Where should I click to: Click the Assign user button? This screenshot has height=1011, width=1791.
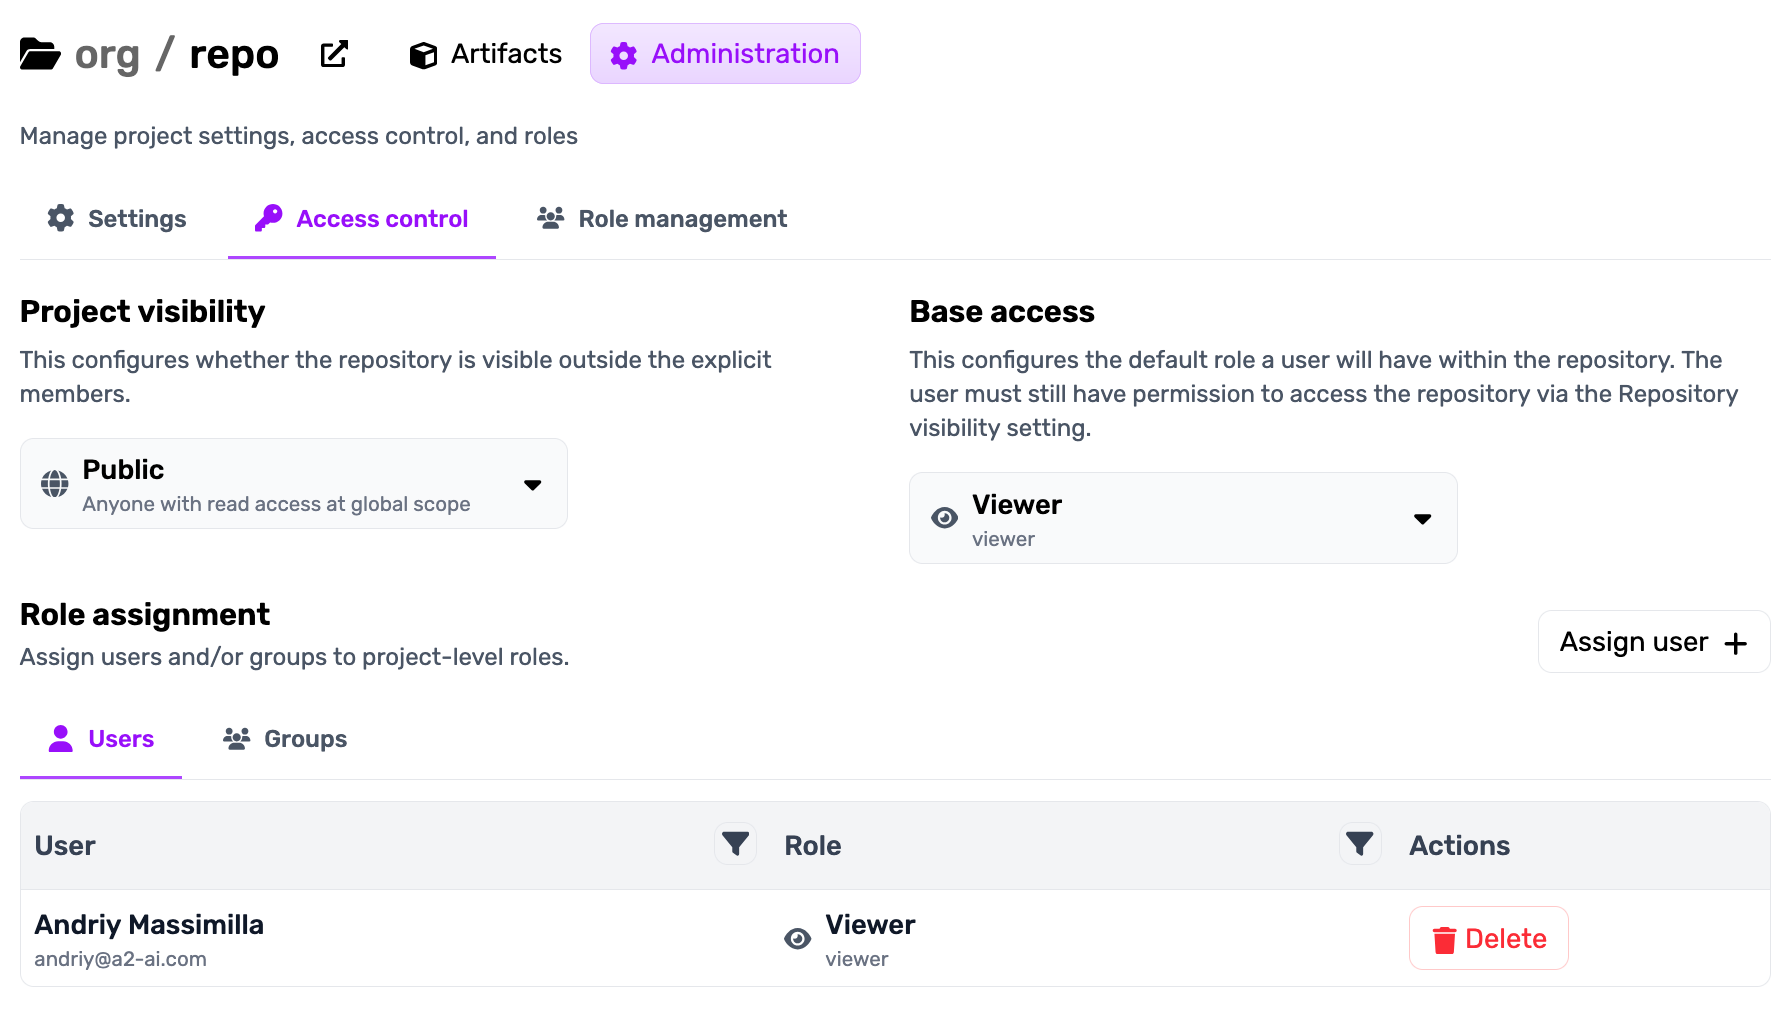coord(1652,641)
